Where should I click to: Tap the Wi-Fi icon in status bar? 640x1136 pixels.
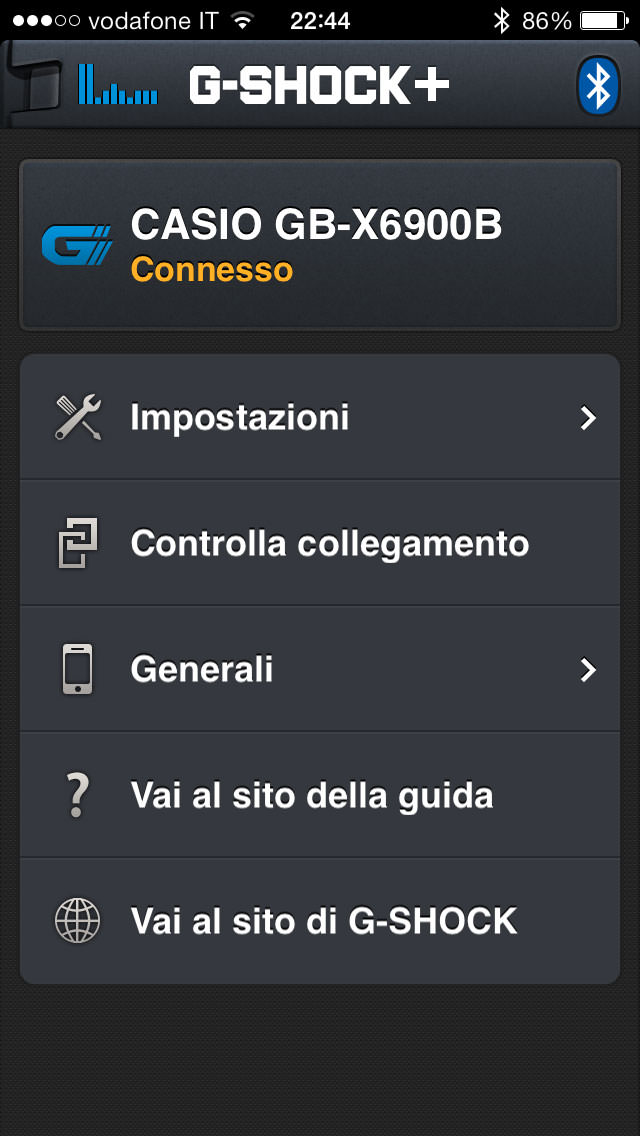[241, 20]
